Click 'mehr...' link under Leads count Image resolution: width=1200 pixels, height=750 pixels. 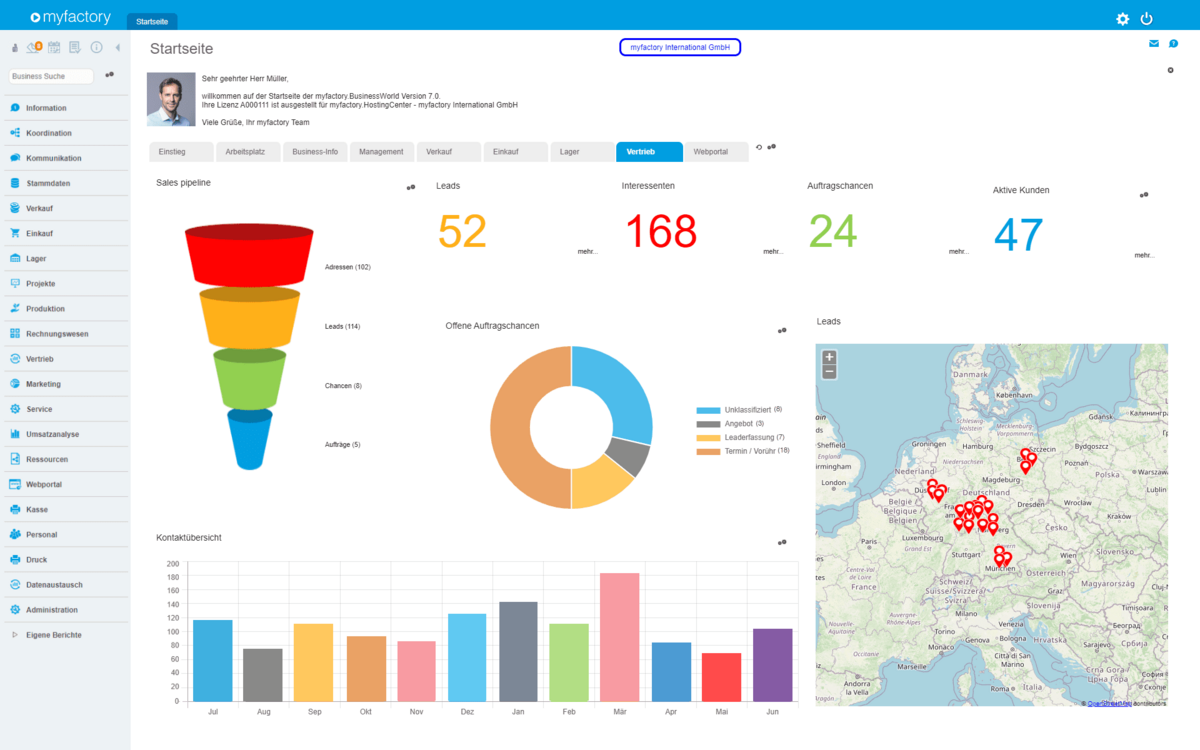click(x=587, y=252)
